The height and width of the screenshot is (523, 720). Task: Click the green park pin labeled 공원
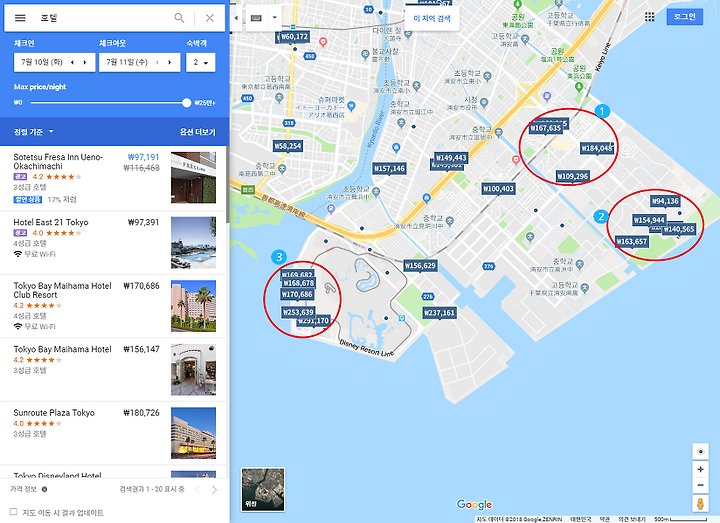point(579,86)
